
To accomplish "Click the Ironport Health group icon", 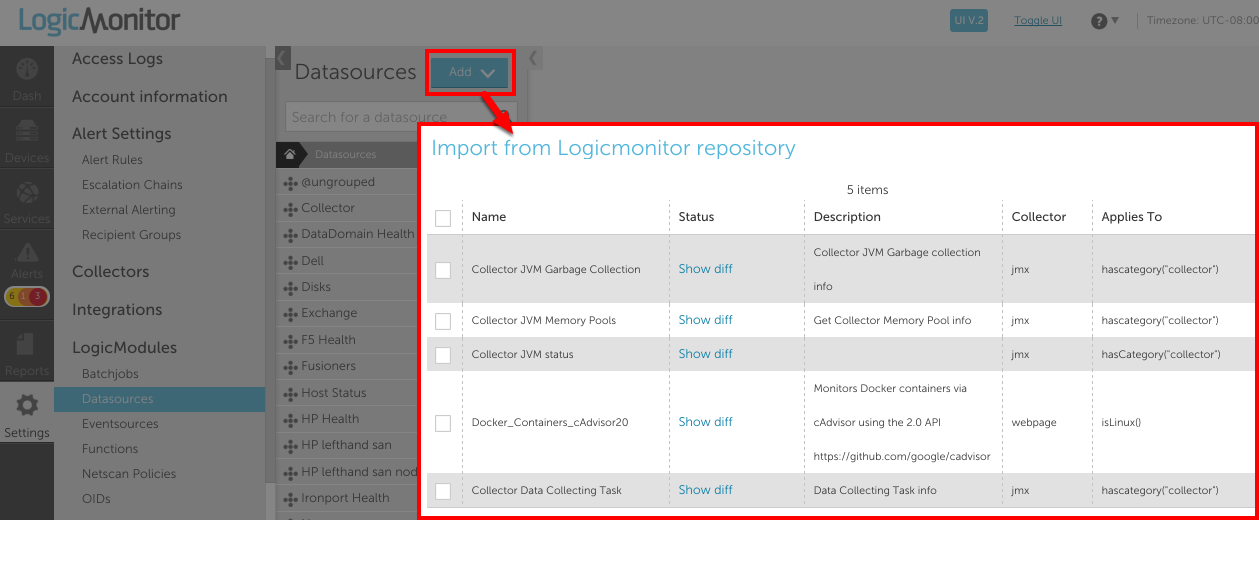I will (291, 498).
